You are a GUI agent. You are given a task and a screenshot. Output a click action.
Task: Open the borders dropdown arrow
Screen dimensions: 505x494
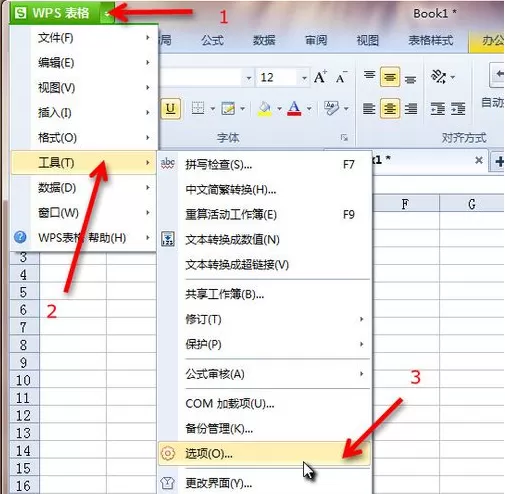coord(212,109)
